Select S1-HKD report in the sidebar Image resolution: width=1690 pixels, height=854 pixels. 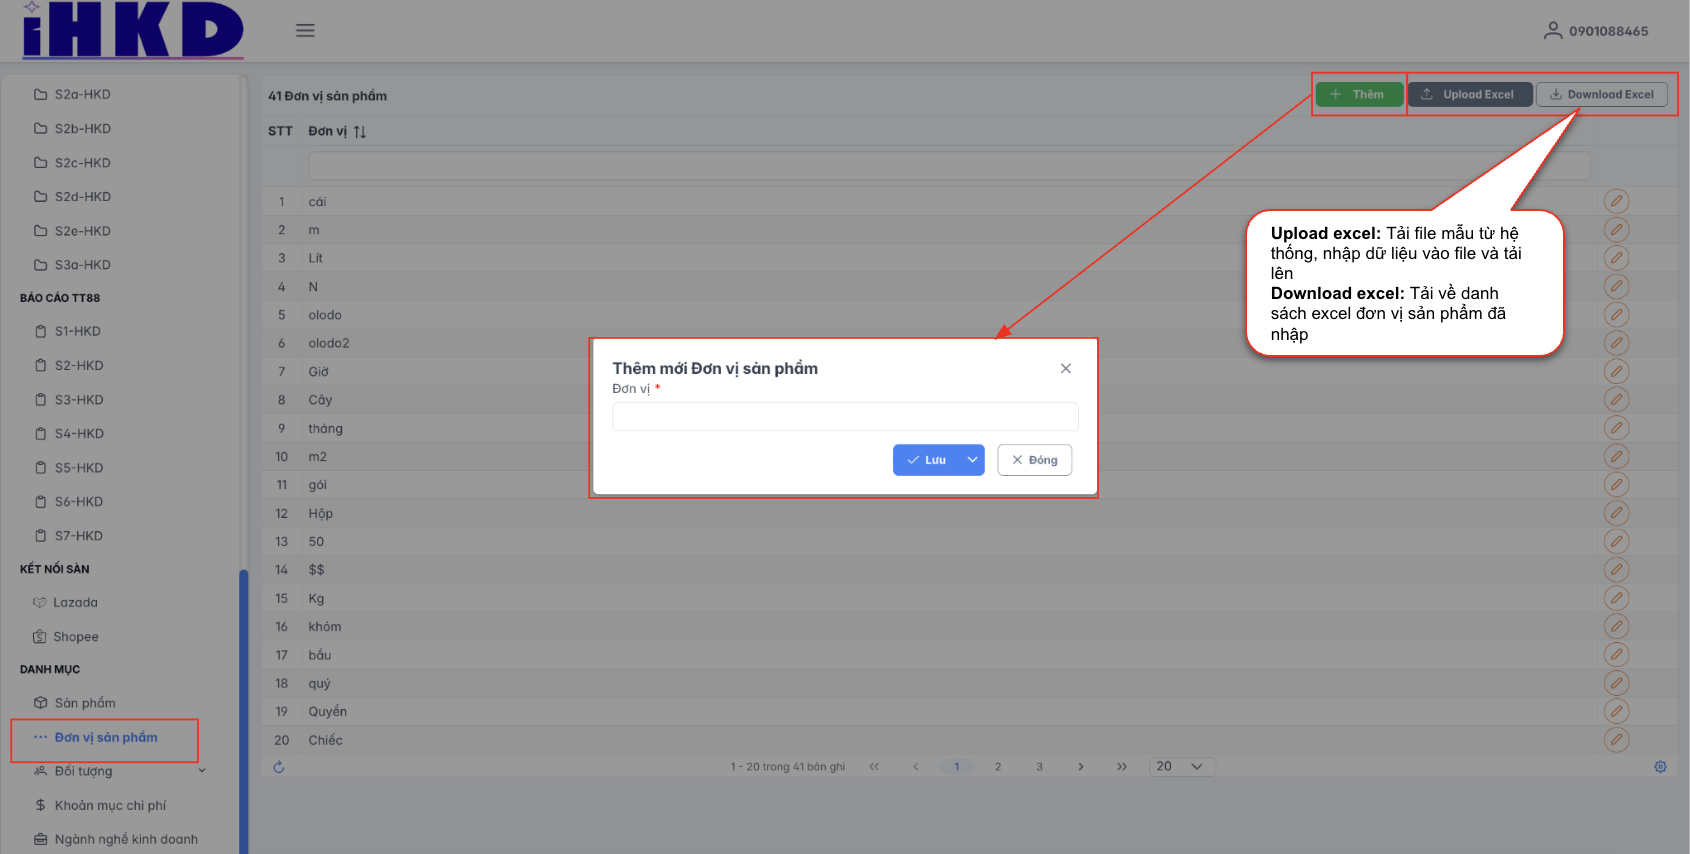tap(77, 331)
